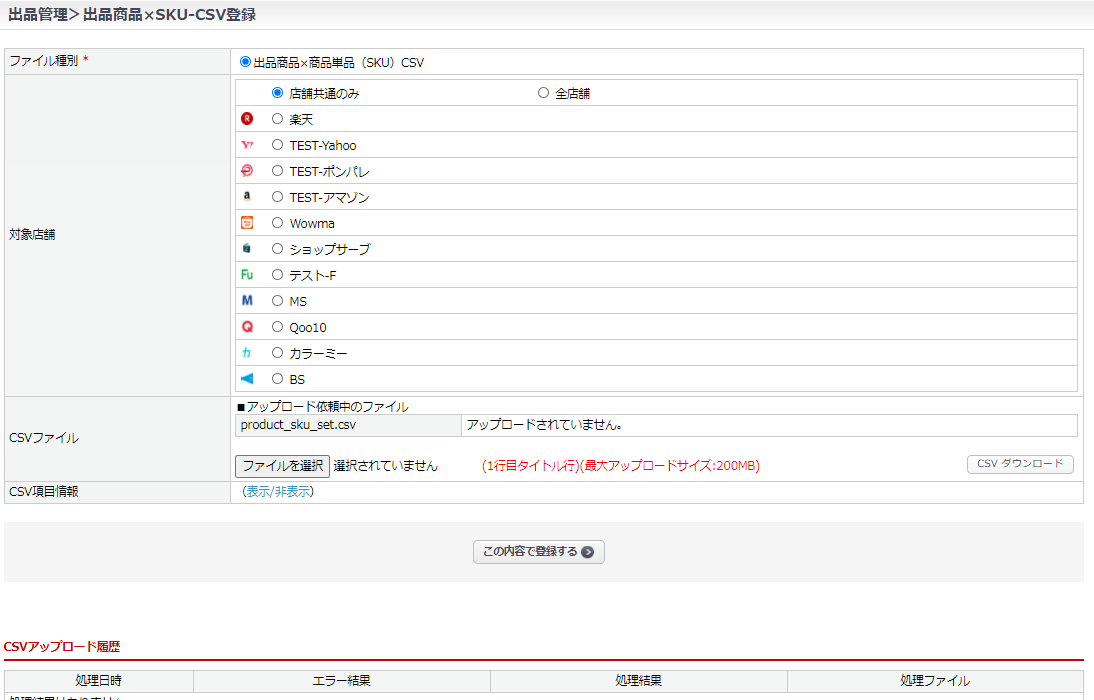Screen dimensions: 1094x700
Task: Click the BS store megaphone icon
Action: 247,378
